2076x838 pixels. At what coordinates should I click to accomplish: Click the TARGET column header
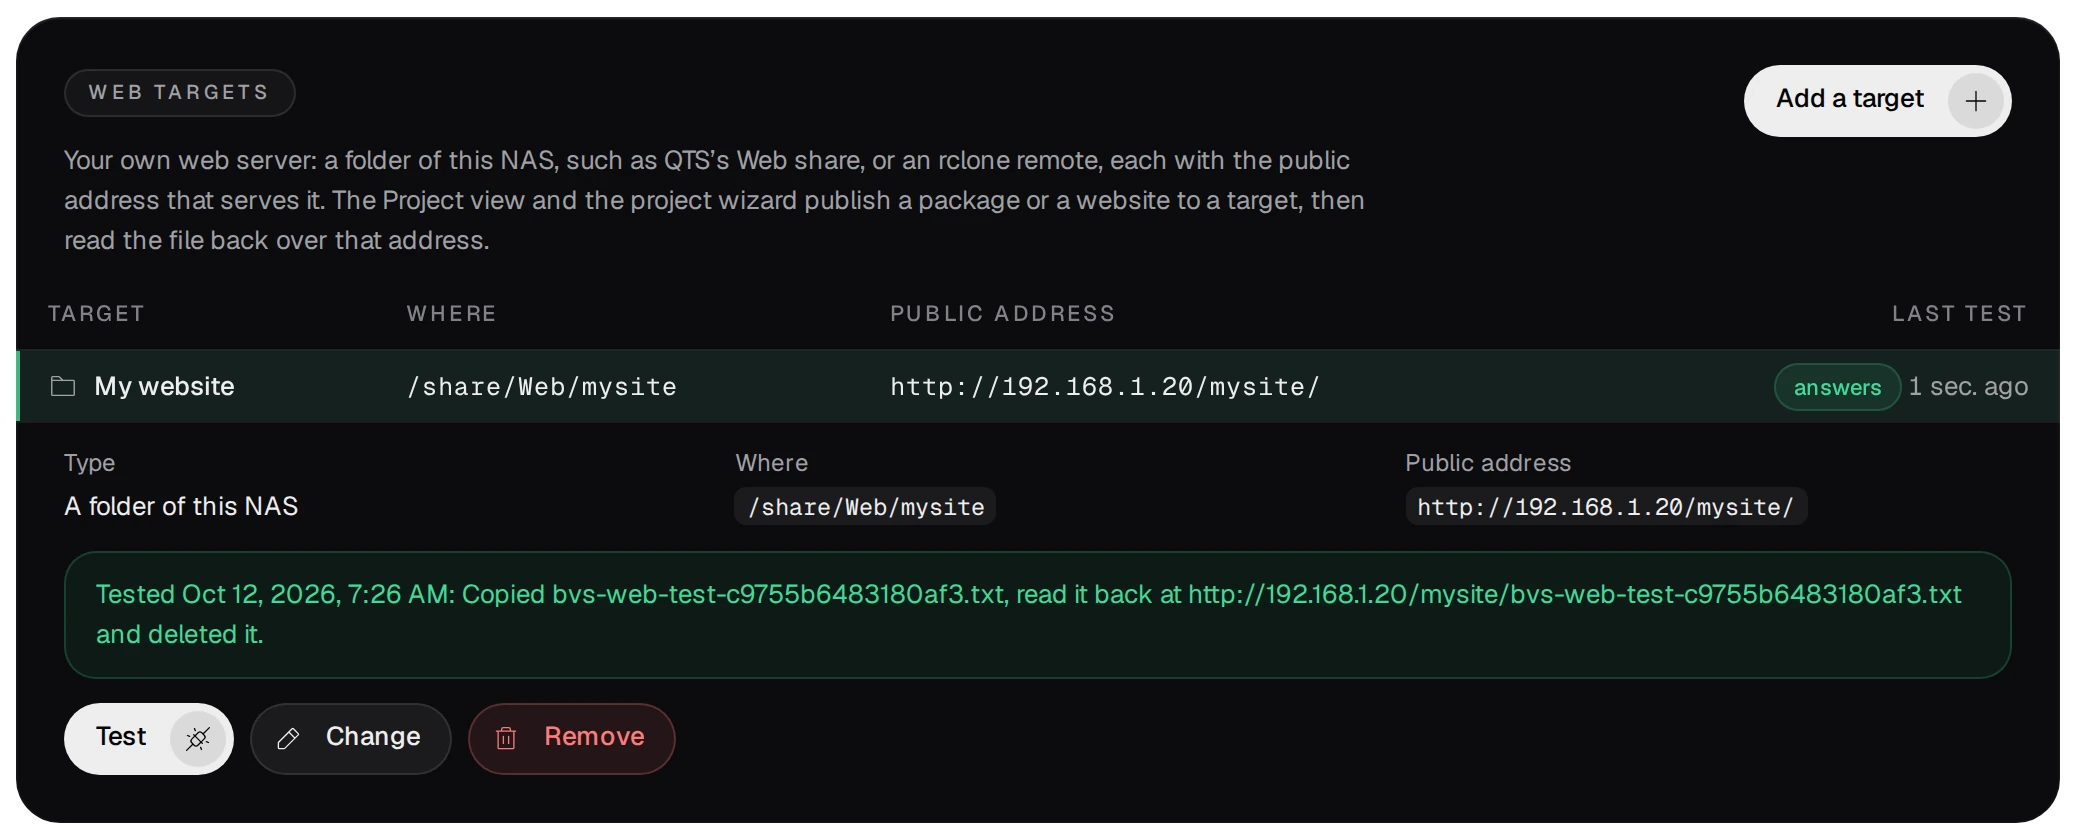[96, 314]
